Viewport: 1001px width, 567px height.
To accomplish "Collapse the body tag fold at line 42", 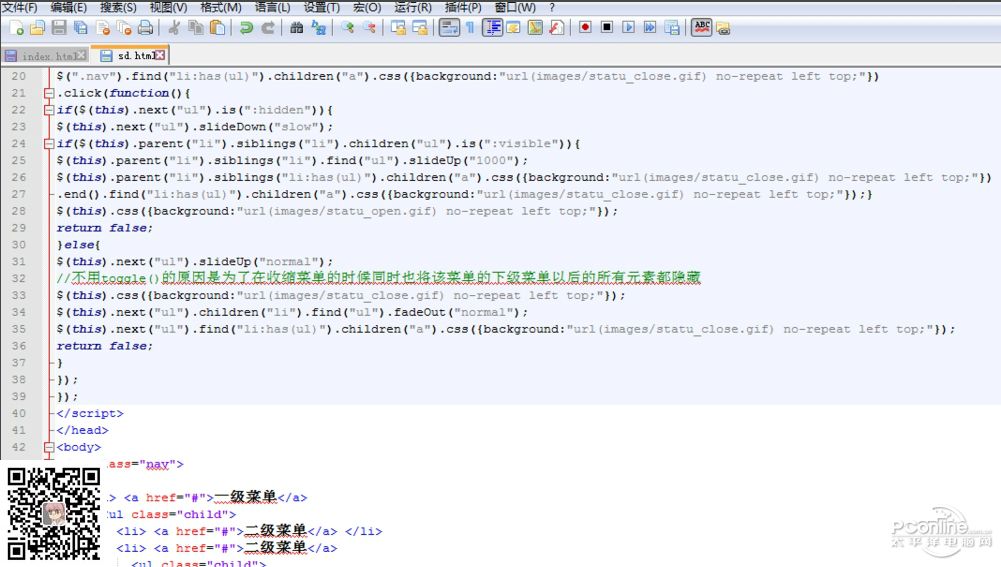I will point(50,447).
